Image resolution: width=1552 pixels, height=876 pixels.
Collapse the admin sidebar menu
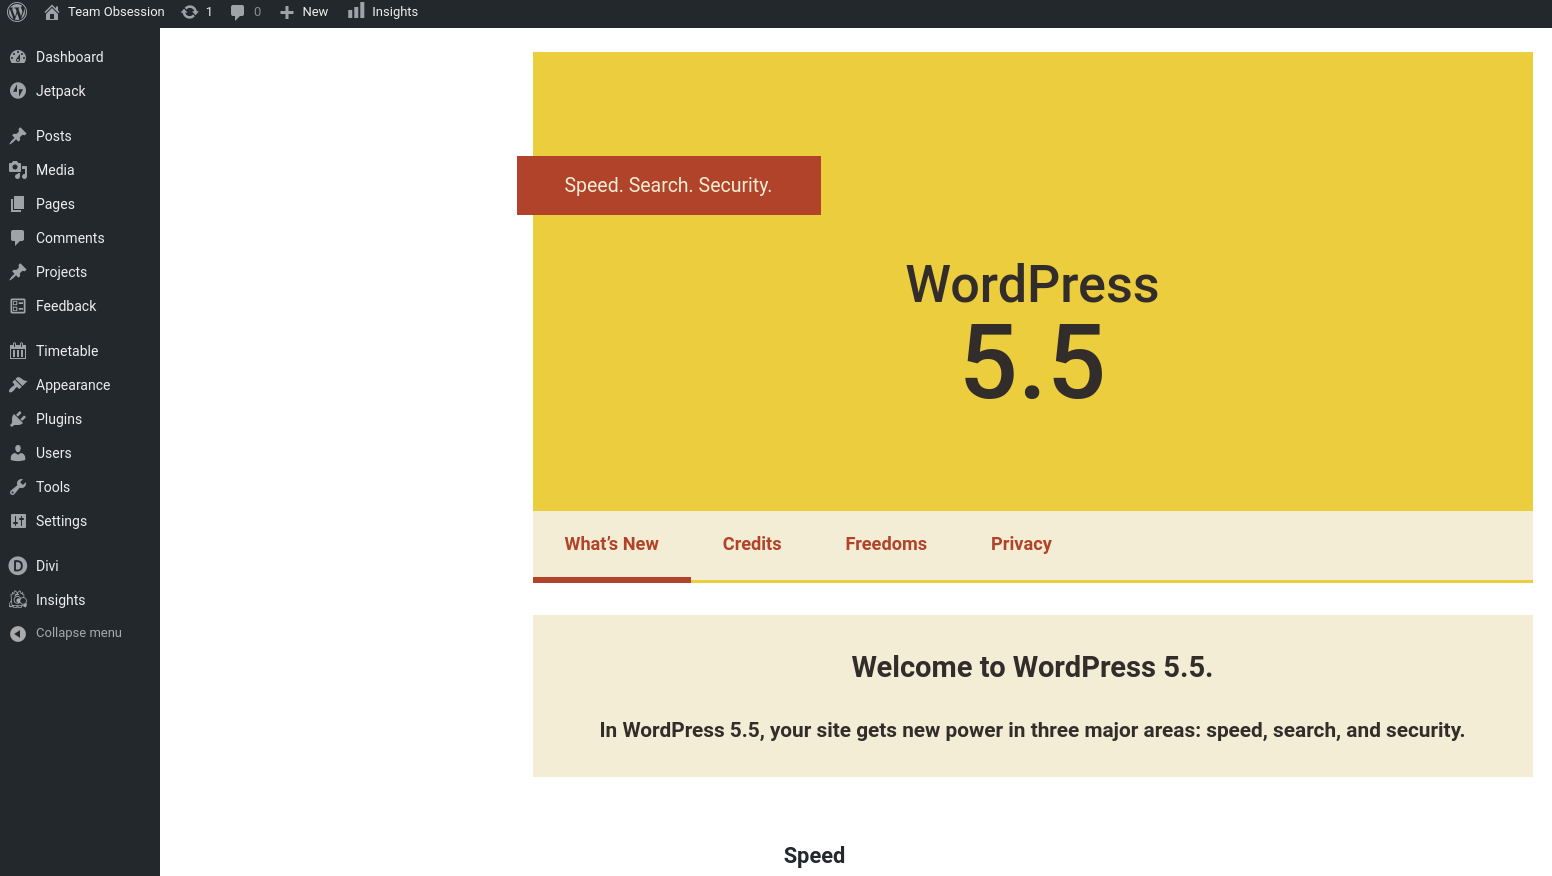(x=68, y=633)
